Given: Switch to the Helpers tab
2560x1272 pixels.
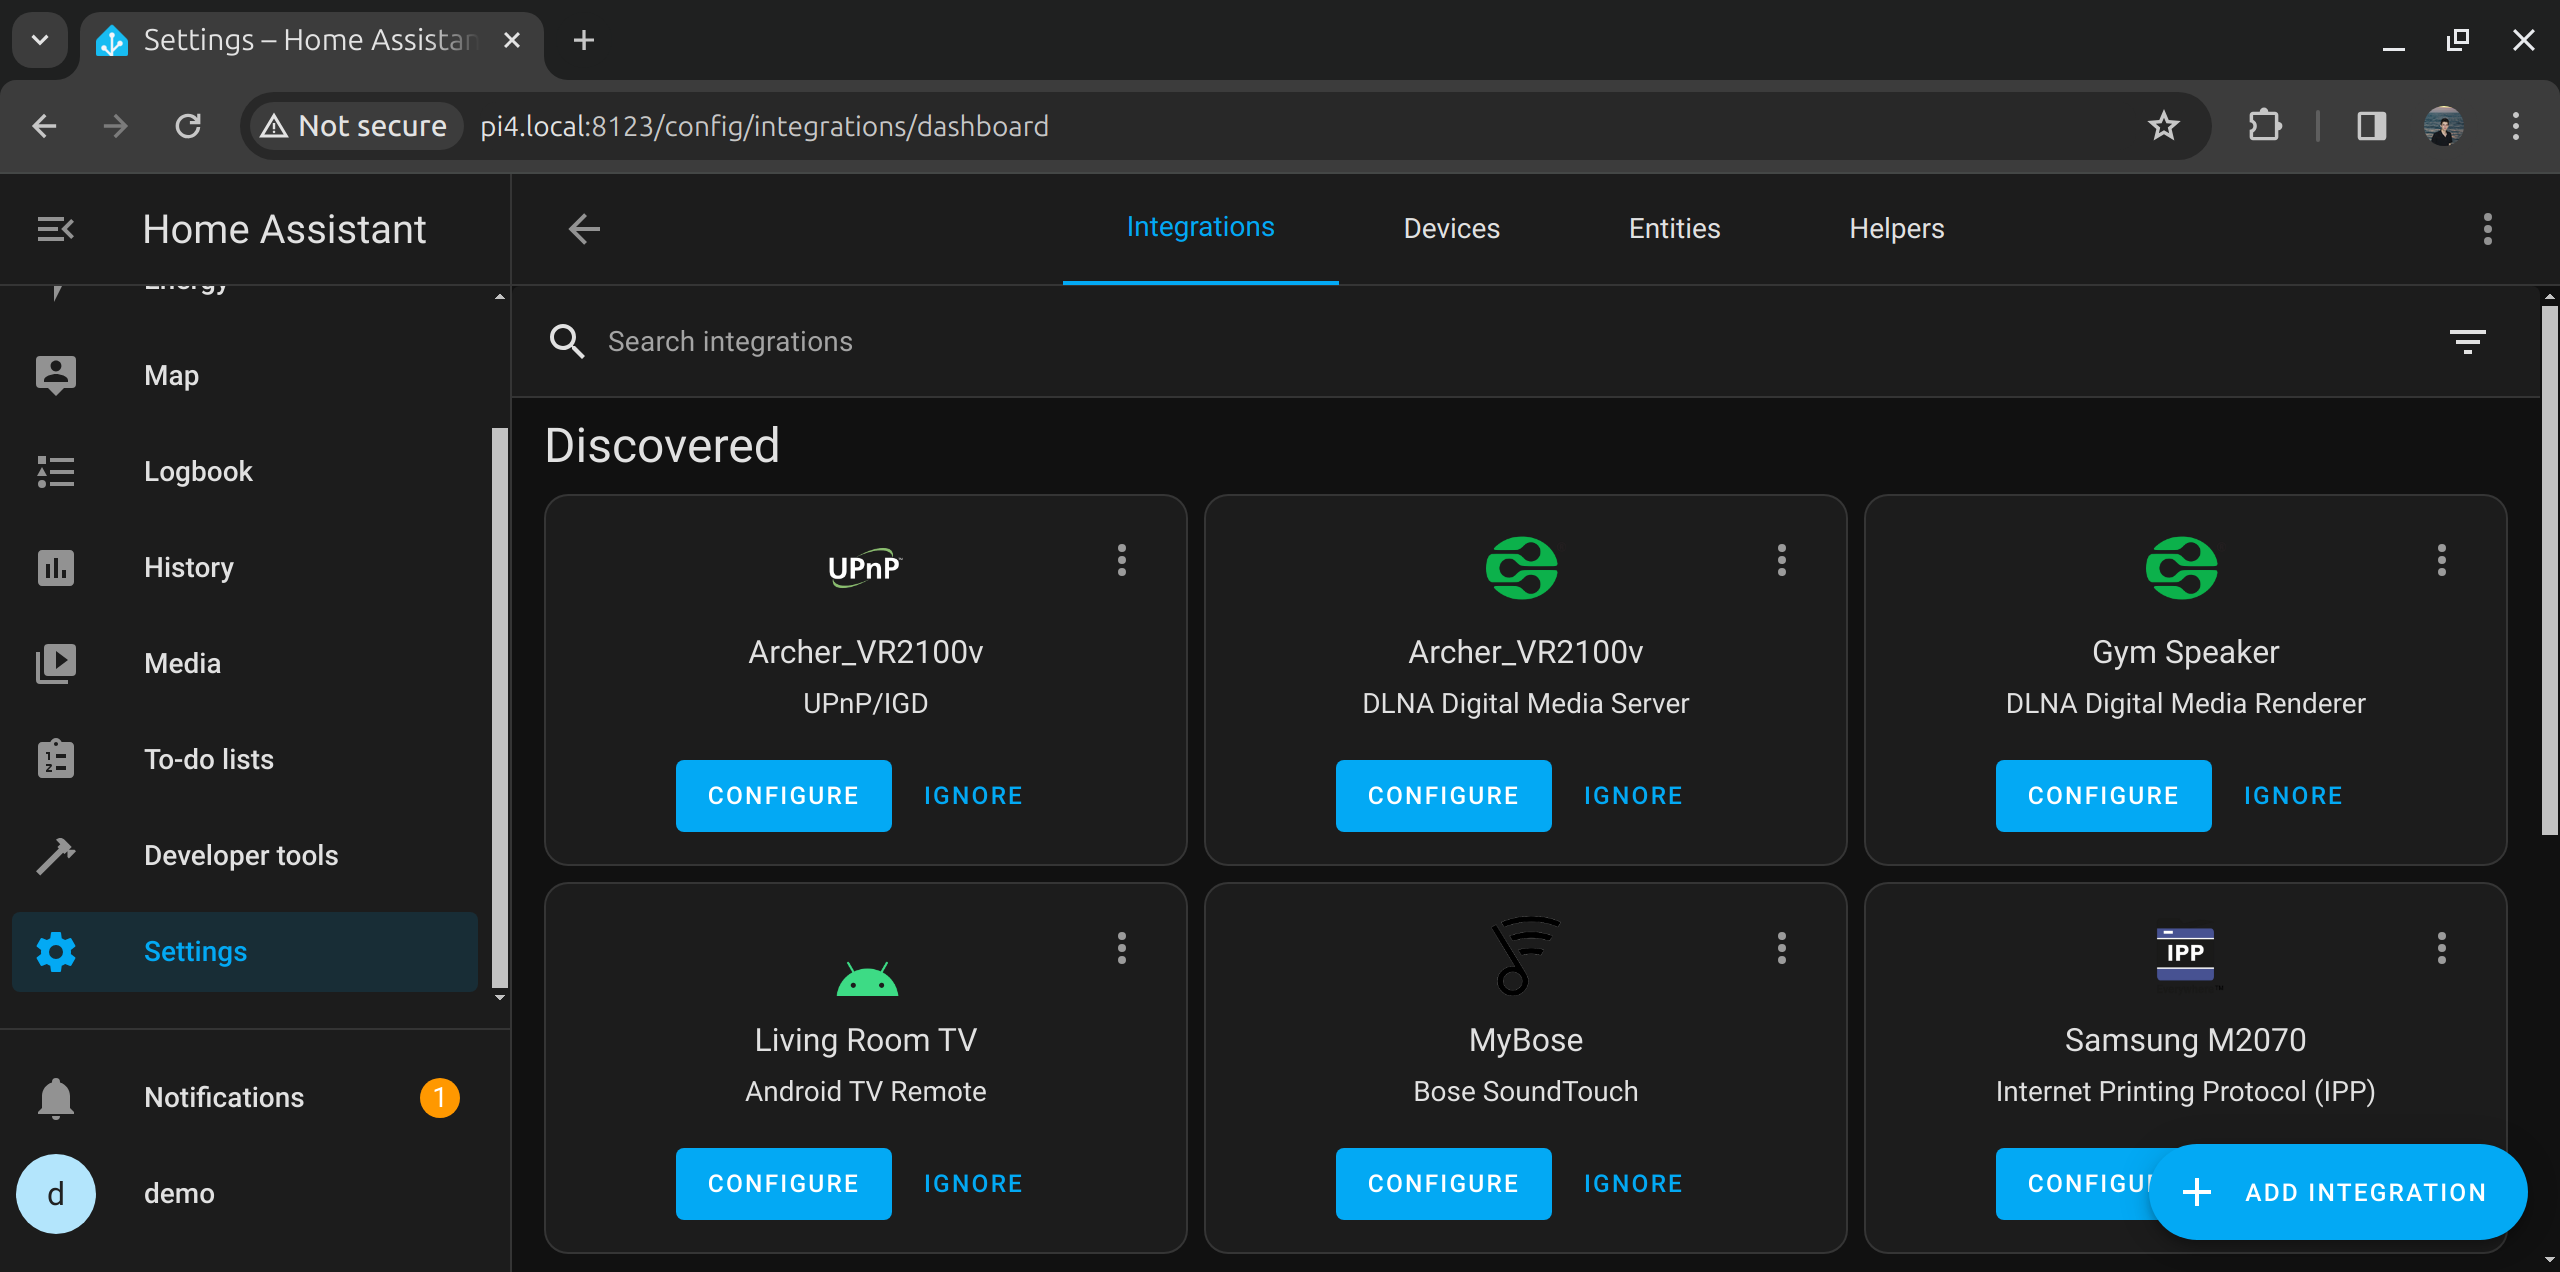Looking at the screenshot, I should pyautogui.click(x=1896, y=229).
